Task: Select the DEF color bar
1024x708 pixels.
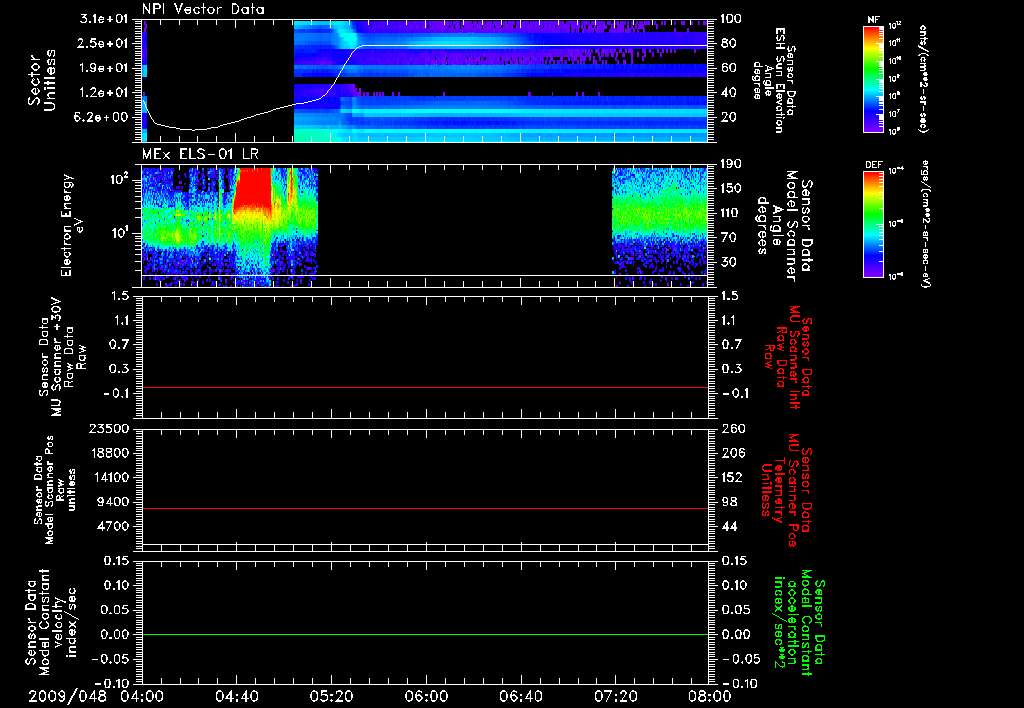Action: coord(873,224)
